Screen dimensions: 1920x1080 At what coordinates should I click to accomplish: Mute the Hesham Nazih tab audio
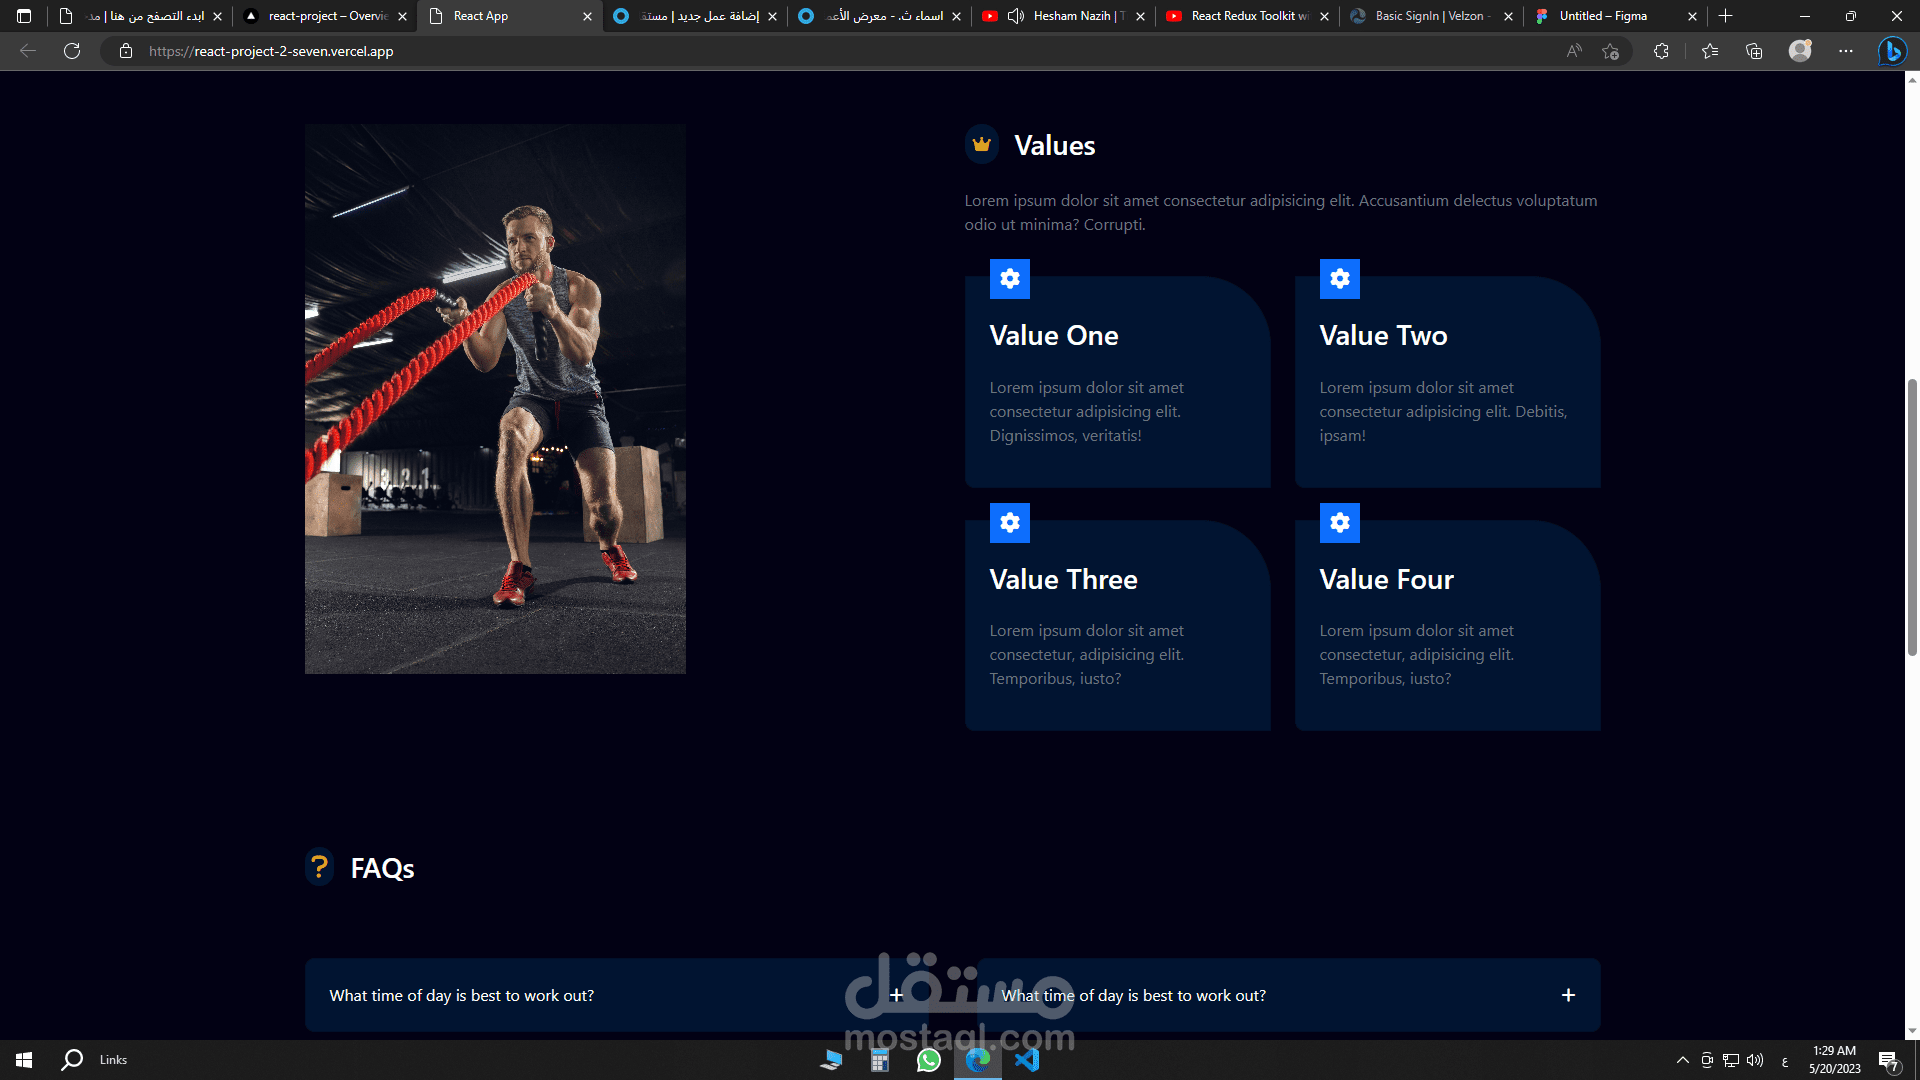pyautogui.click(x=1015, y=16)
